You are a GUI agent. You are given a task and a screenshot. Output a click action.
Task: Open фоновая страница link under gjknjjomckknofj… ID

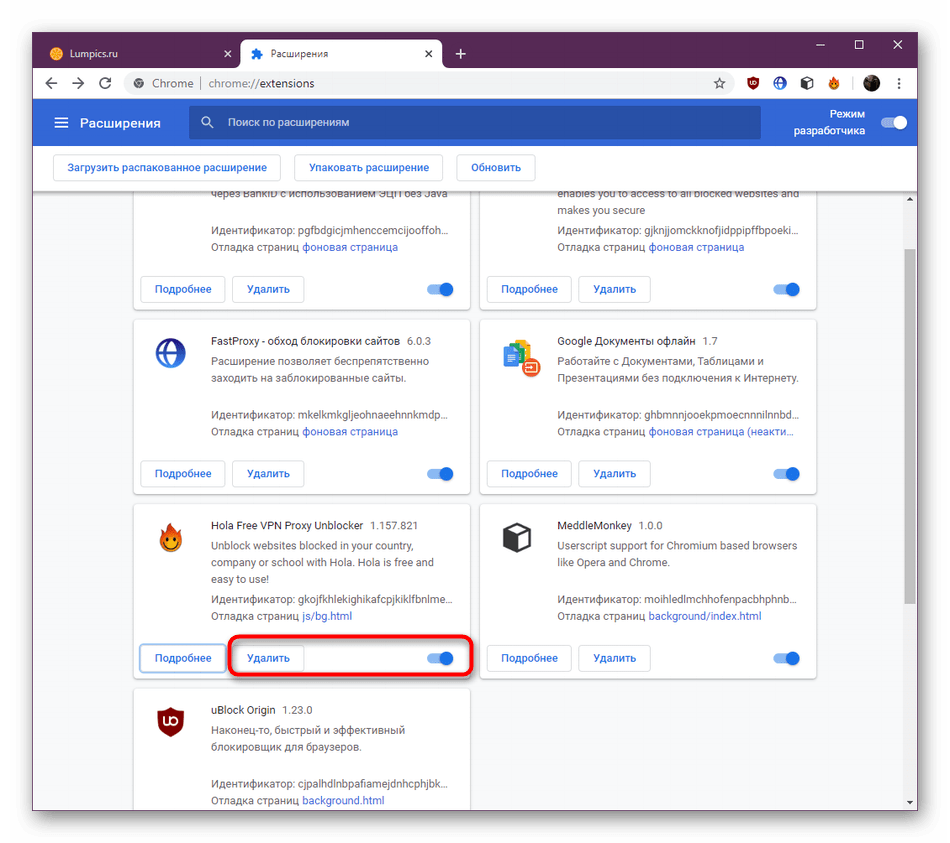pos(696,247)
